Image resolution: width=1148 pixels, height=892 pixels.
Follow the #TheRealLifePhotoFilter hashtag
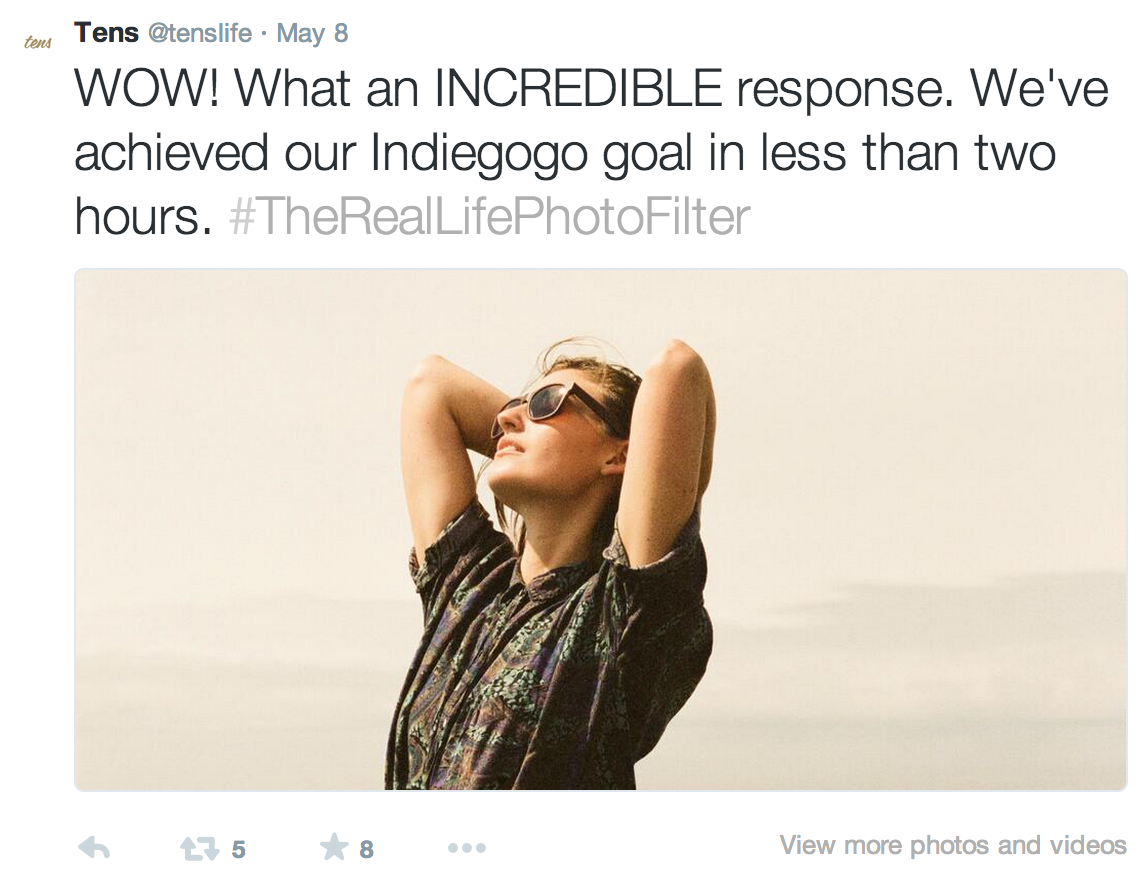pos(489,217)
